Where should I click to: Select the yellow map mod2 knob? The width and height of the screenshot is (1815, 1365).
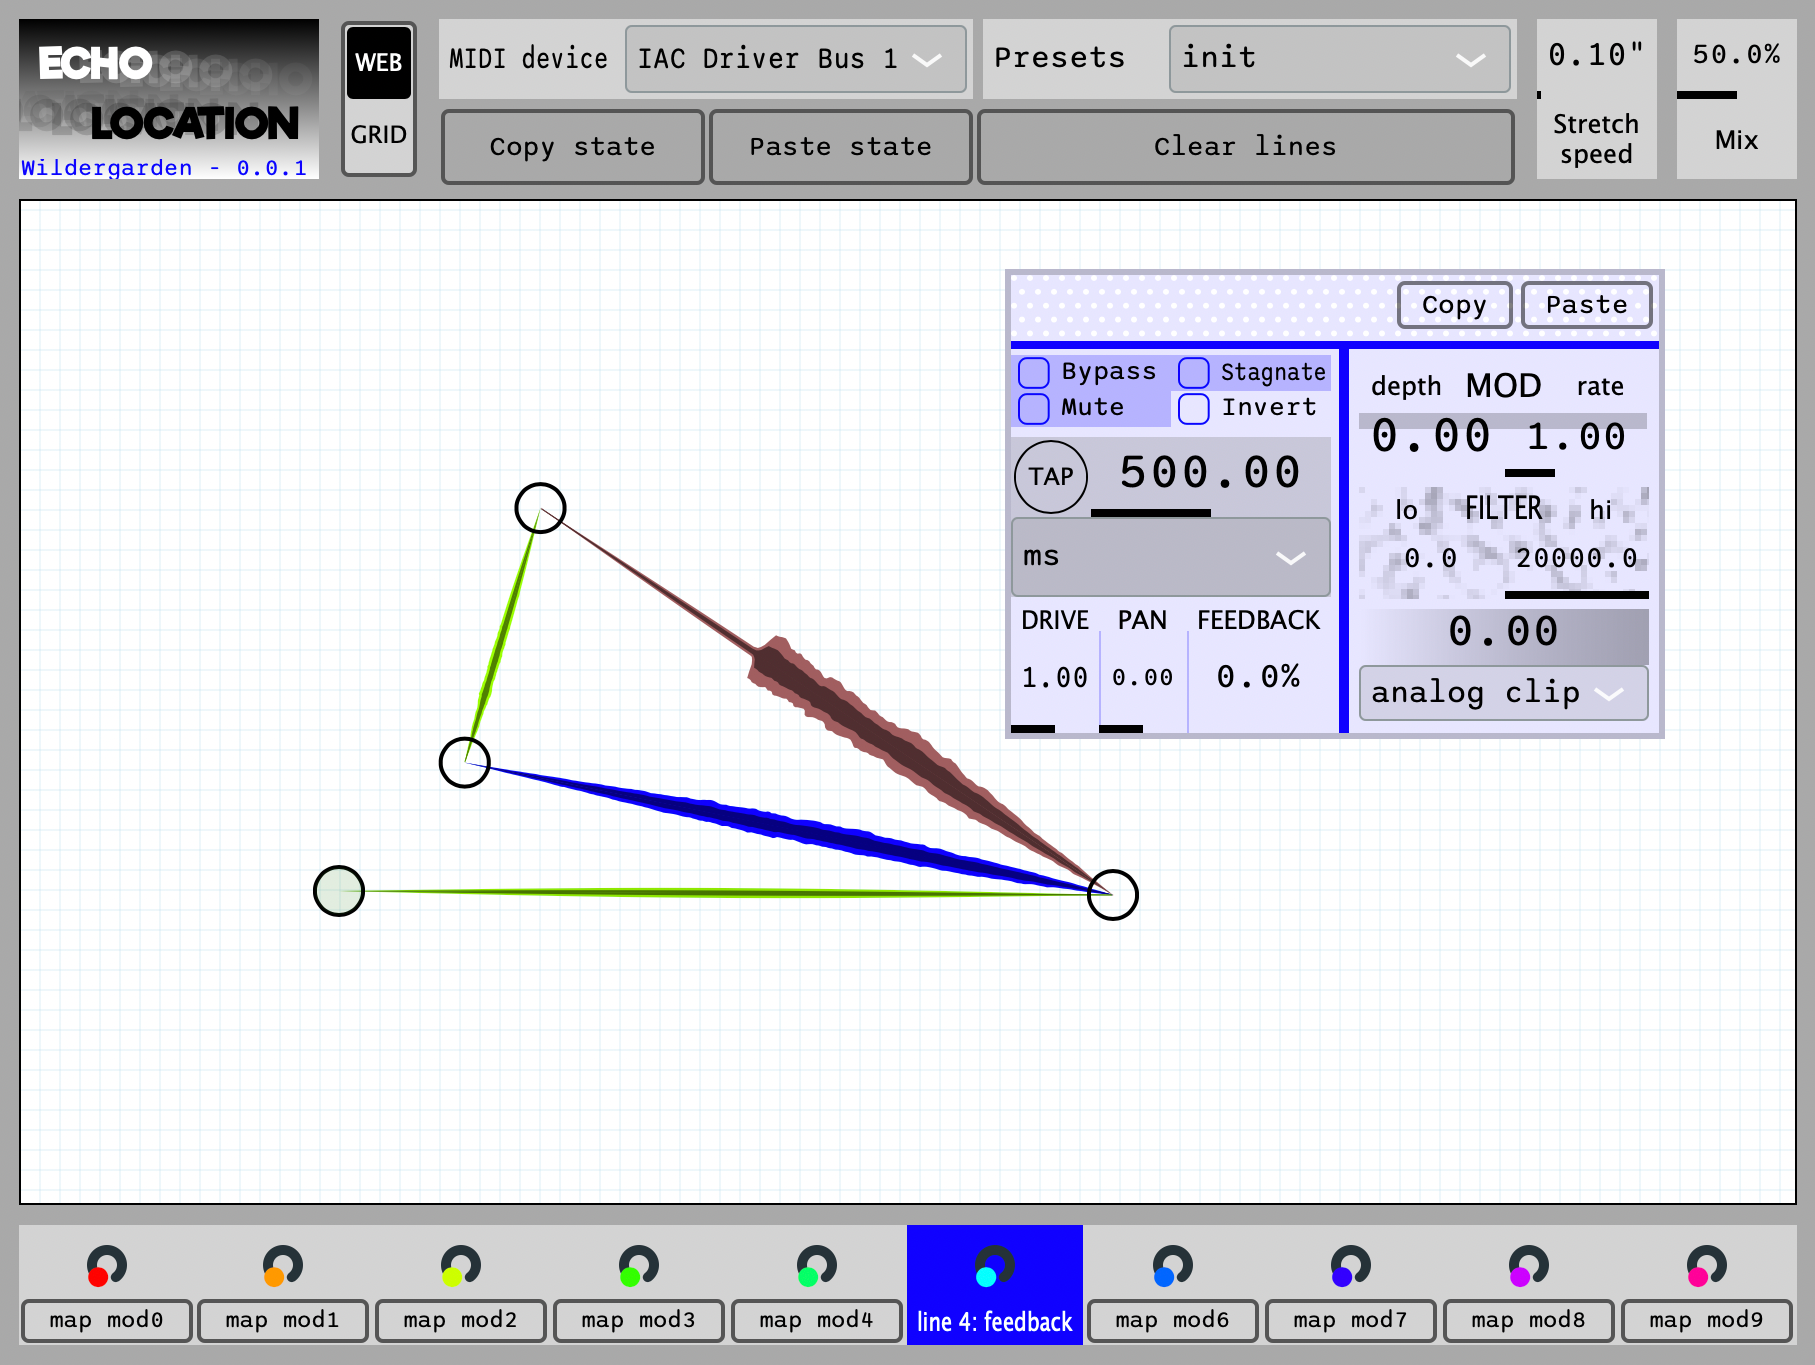point(461,1266)
